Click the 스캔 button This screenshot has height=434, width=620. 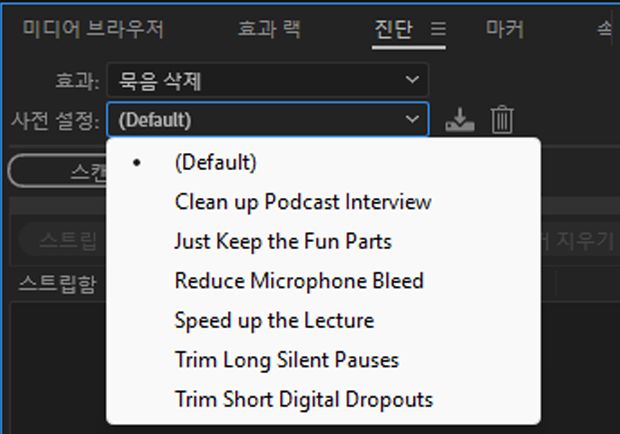click(57, 171)
